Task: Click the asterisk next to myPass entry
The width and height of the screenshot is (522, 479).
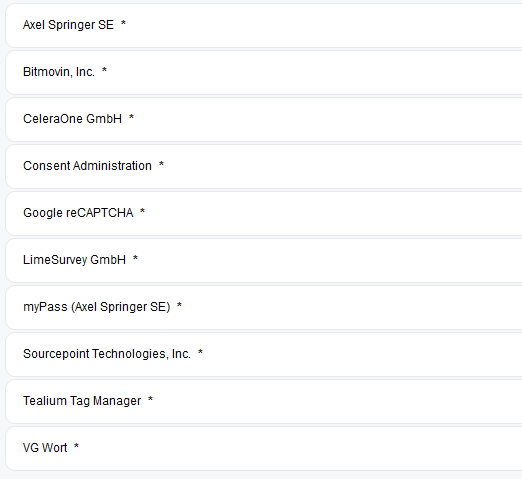Action: click(x=179, y=305)
